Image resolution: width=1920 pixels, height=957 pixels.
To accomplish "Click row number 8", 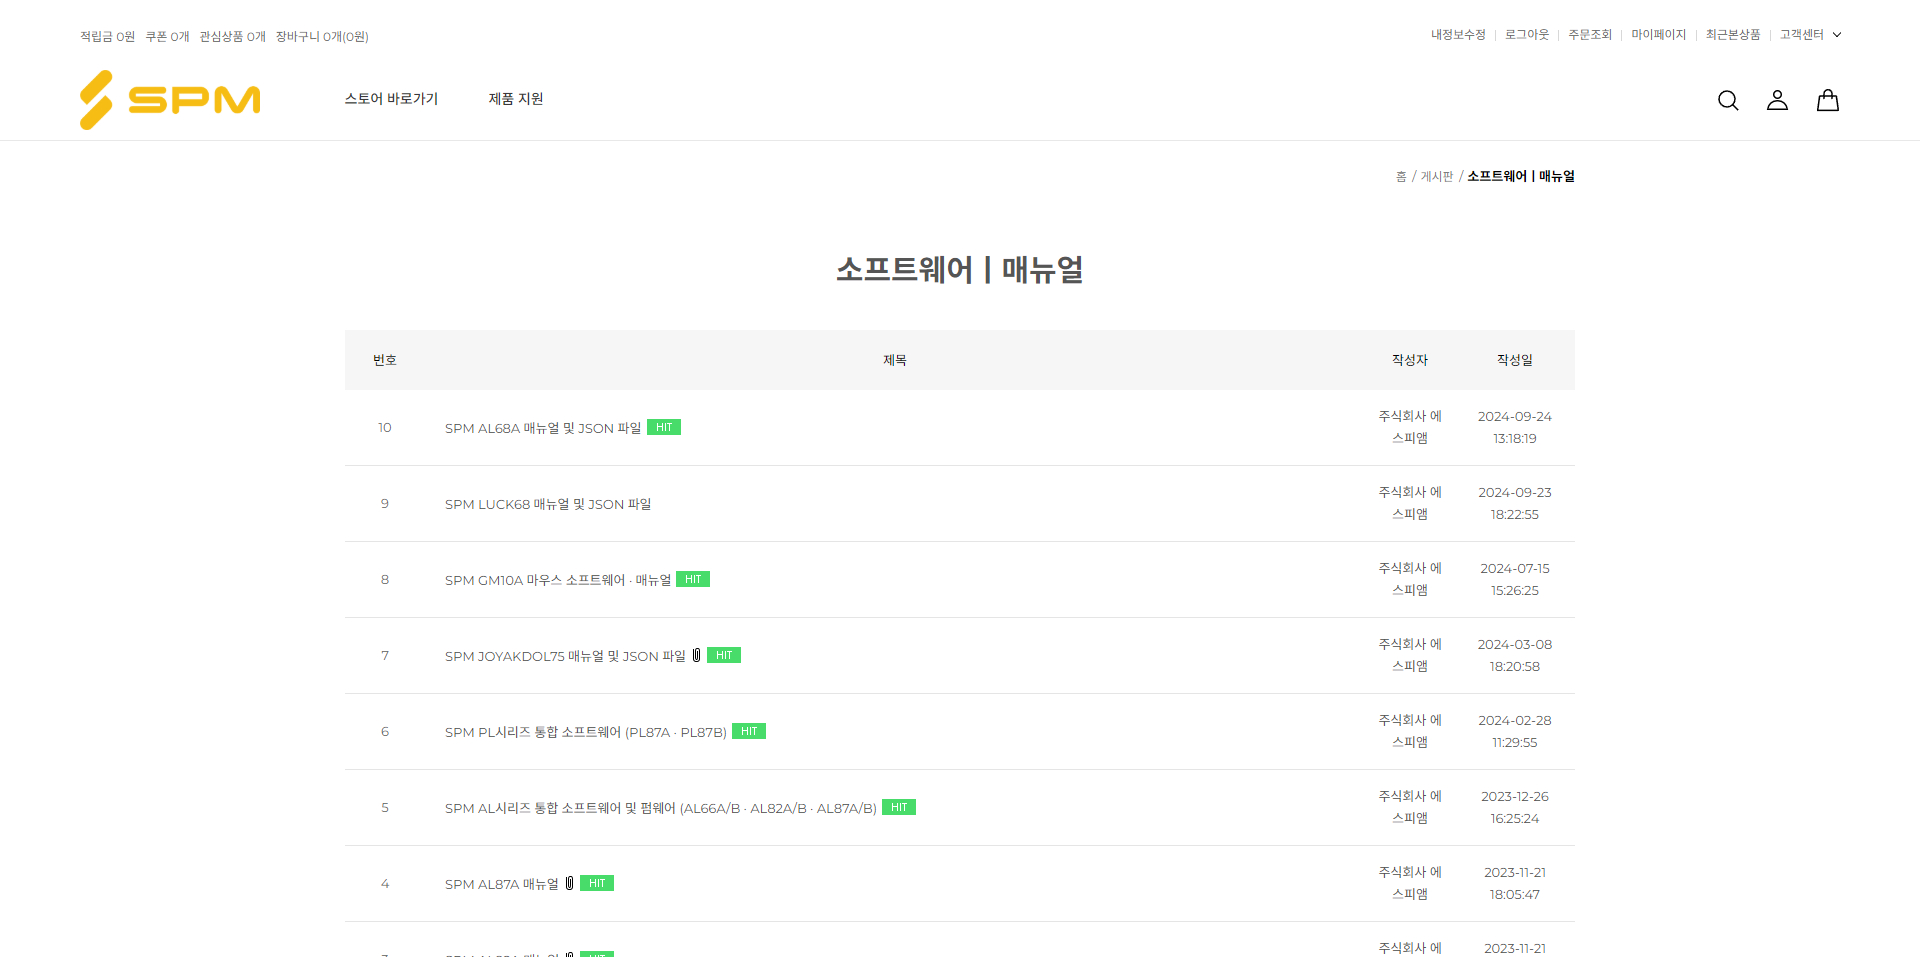I will point(385,579).
